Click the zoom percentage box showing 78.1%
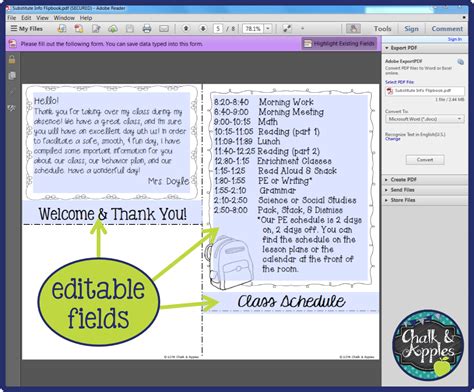The image size is (474, 392). click(253, 29)
